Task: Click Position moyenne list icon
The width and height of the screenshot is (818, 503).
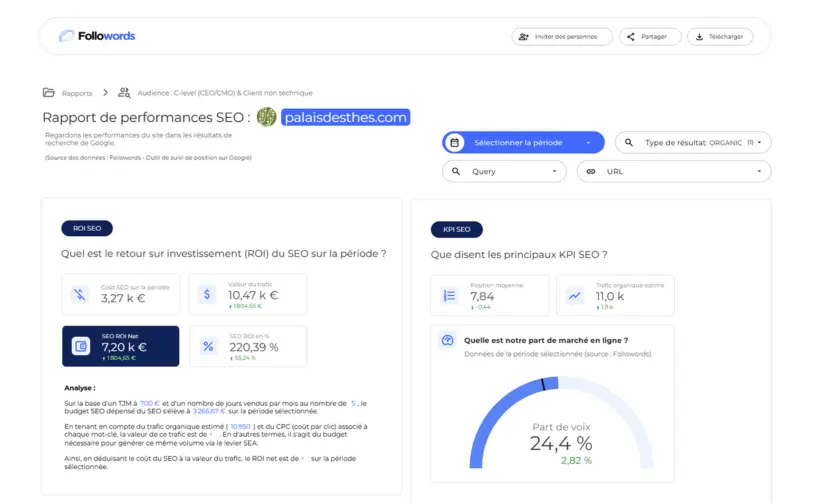Action: 449,296
